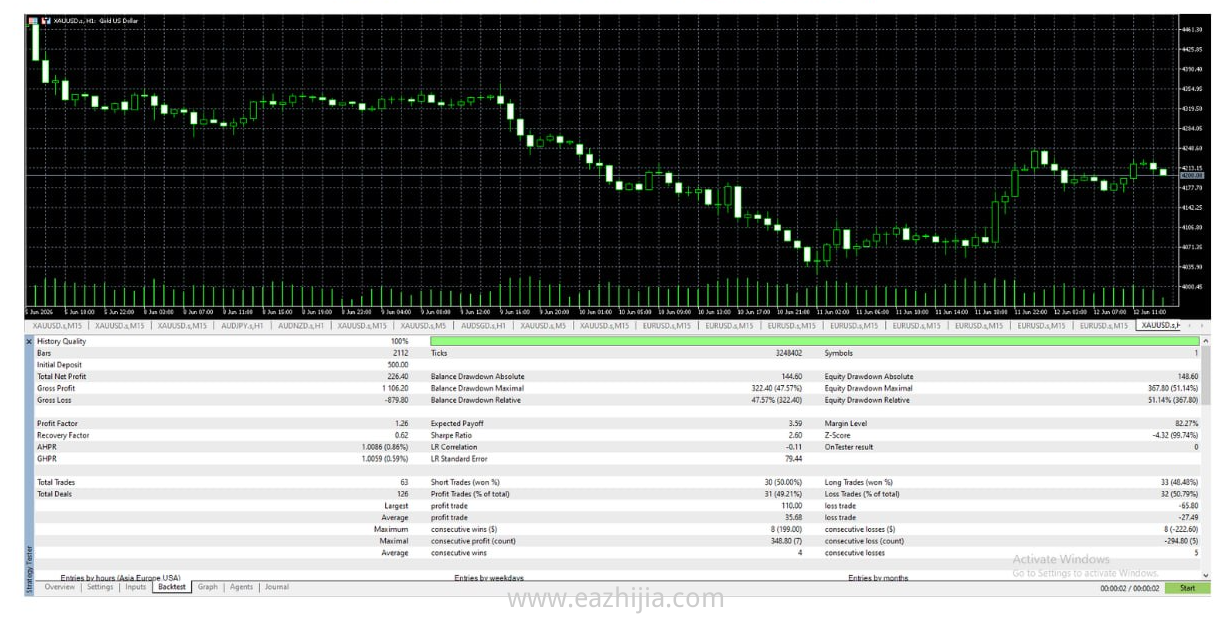The height and width of the screenshot is (619, 1231).
Task: Select the 'Total Net Profit' label
Action: tap(61, 377)
